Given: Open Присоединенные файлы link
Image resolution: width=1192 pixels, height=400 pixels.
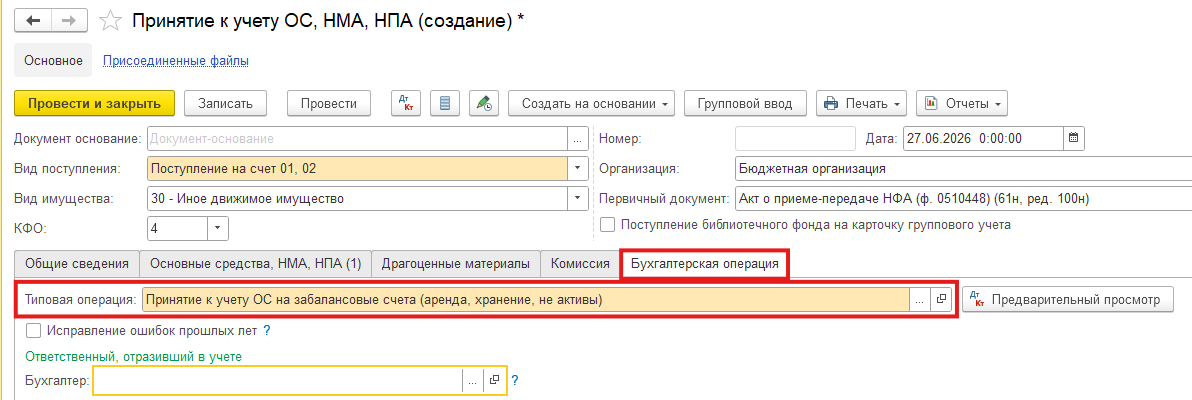Looking at the screenshot, I should tap(176, 60).
